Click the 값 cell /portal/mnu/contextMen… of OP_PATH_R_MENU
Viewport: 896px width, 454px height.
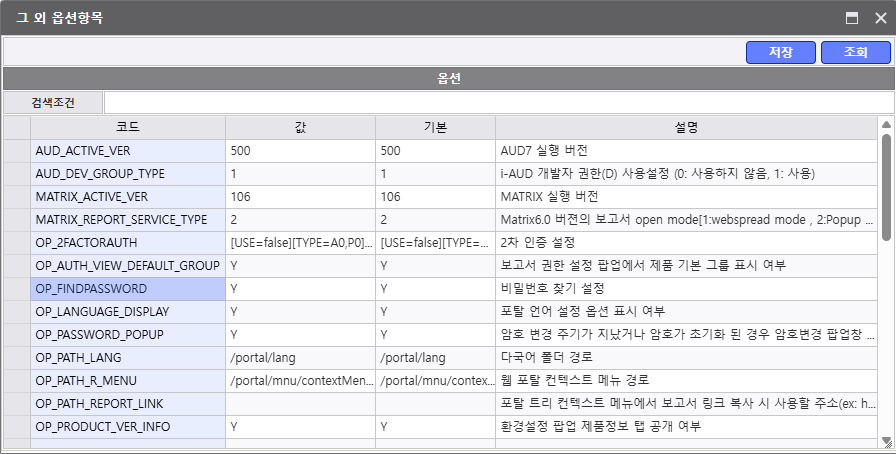tap(301, 381)
